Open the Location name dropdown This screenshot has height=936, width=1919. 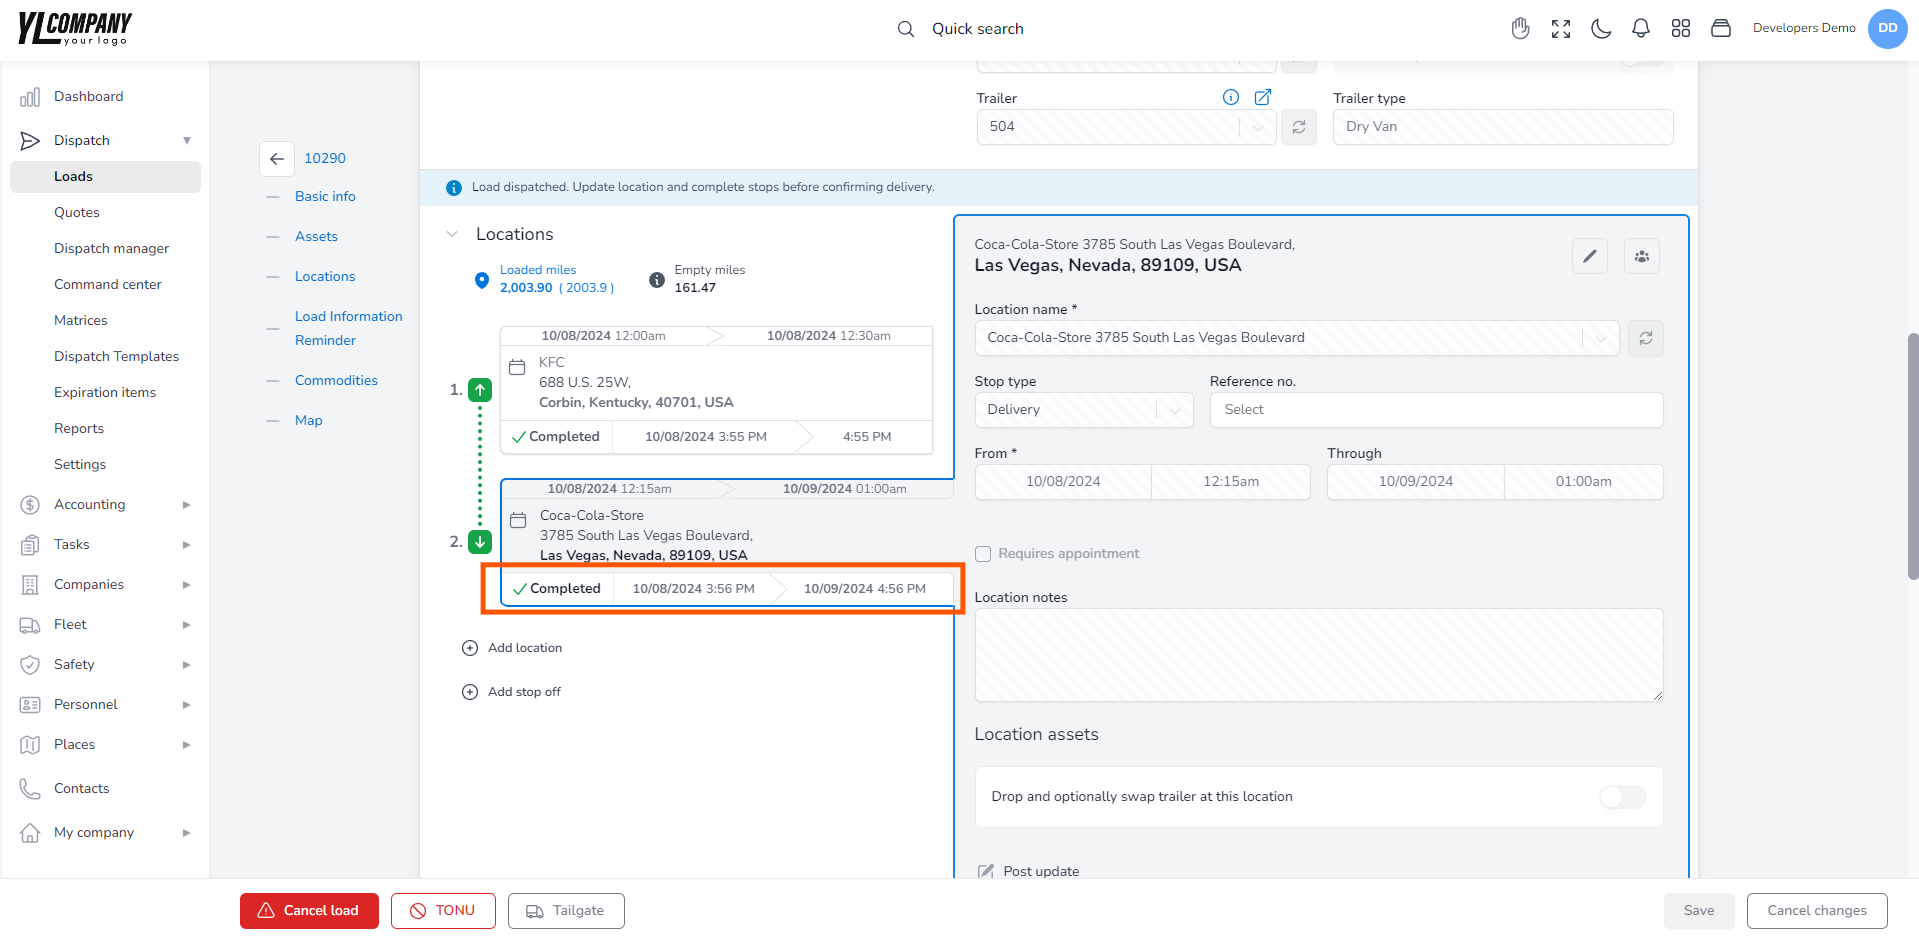pyautogui.click(x=1601, y=338)
